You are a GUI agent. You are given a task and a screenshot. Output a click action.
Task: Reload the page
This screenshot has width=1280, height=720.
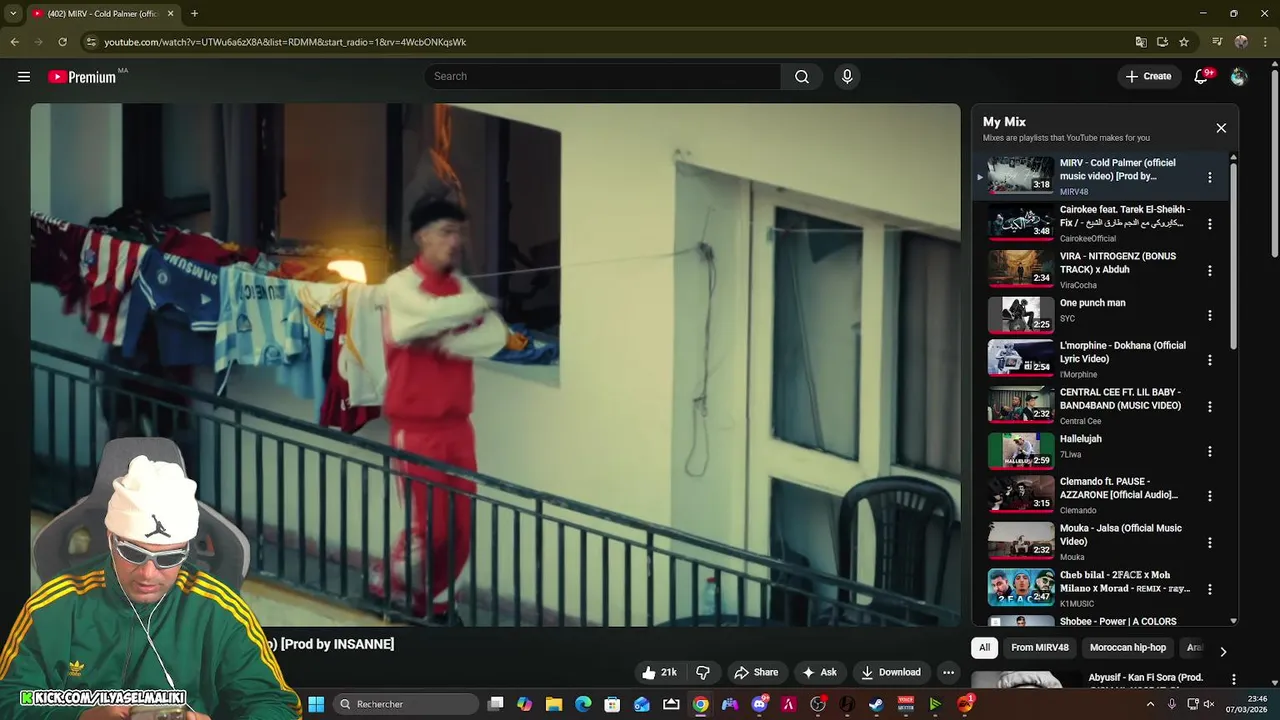62,42
